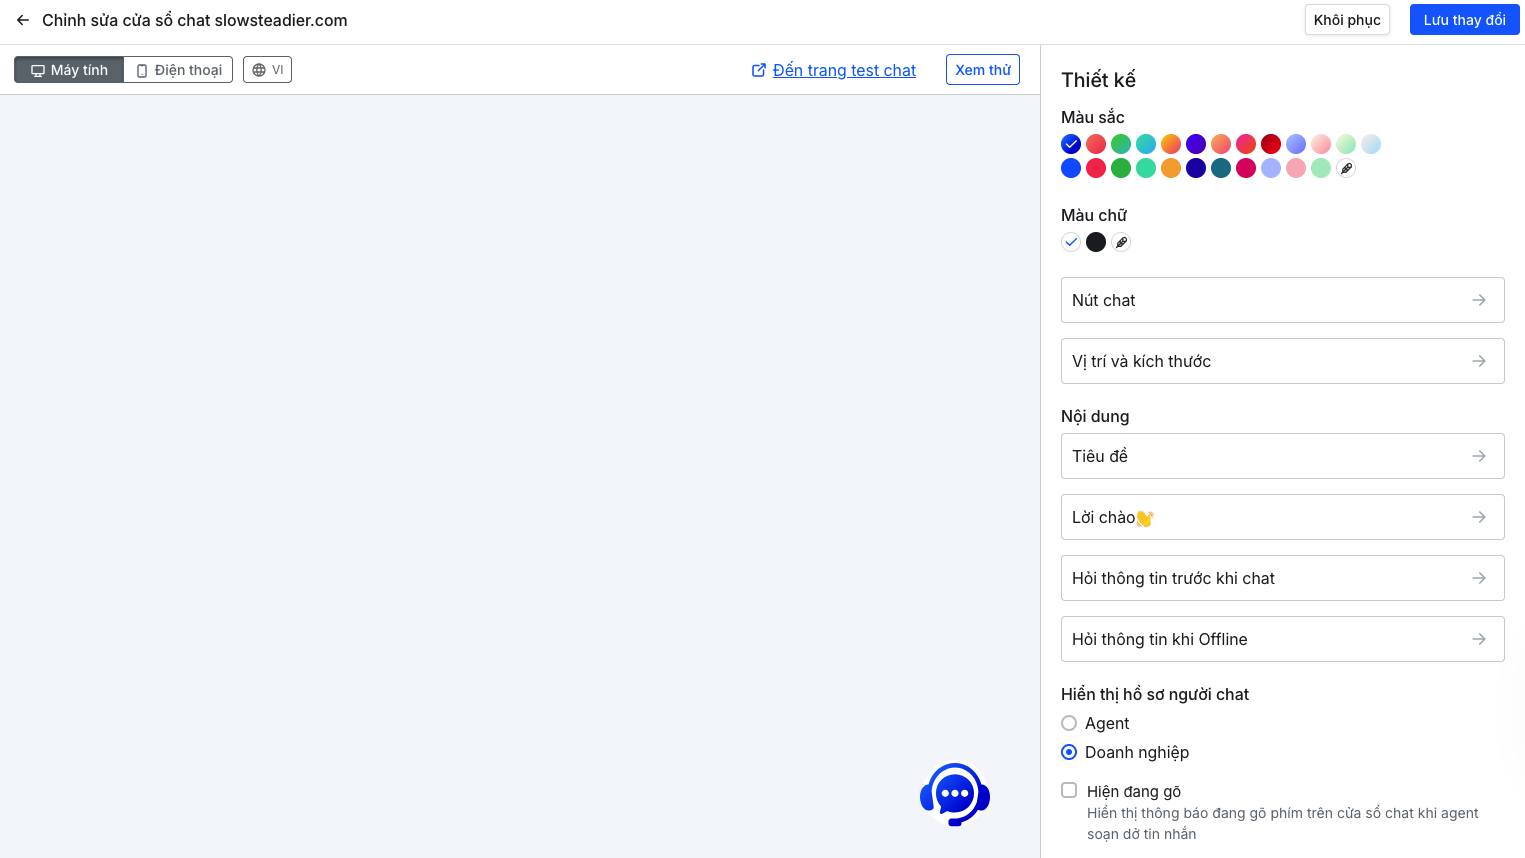
Task: Select the Agent radio option
Action: 1069,723
